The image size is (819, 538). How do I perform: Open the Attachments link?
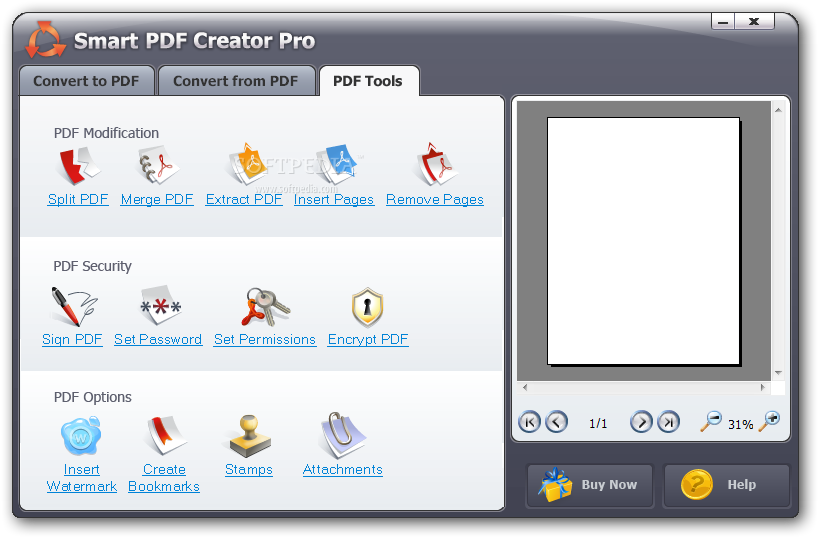[x=343, y=470]
